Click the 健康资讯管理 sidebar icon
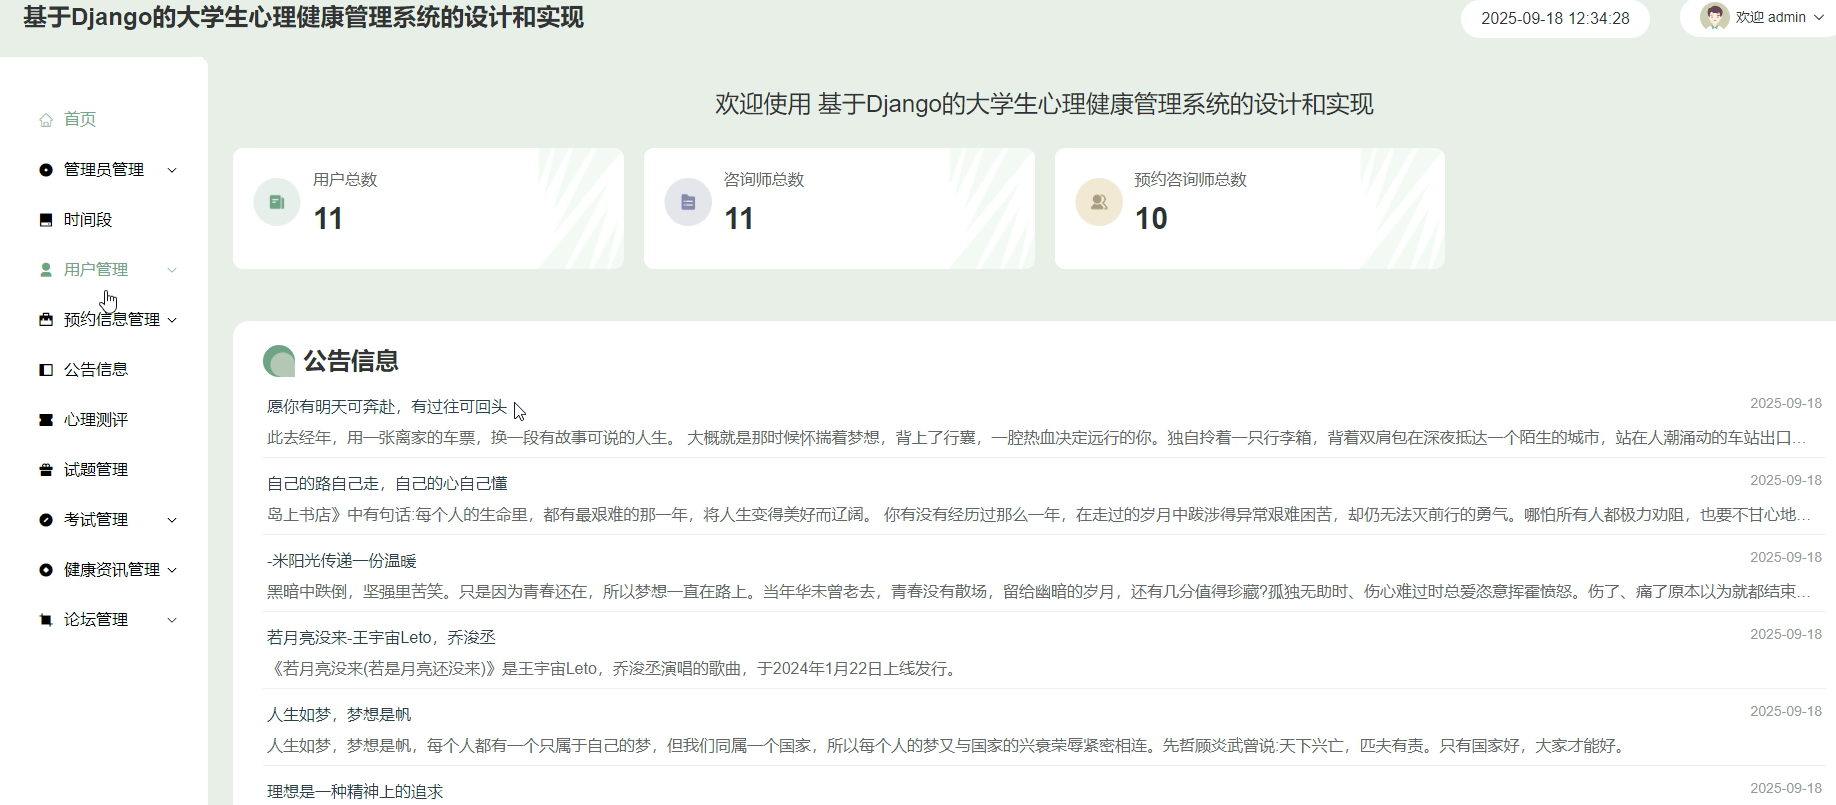1836x805 pixels. click(x=46, y=570)
